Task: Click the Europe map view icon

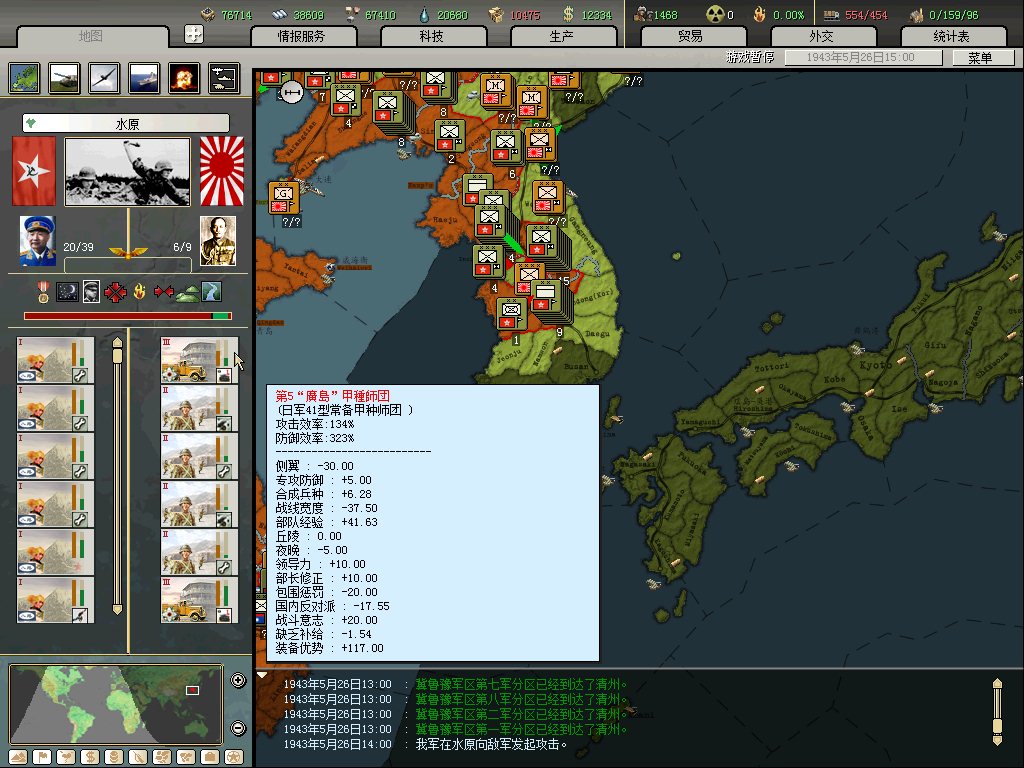Action: (x=24, y=77)
